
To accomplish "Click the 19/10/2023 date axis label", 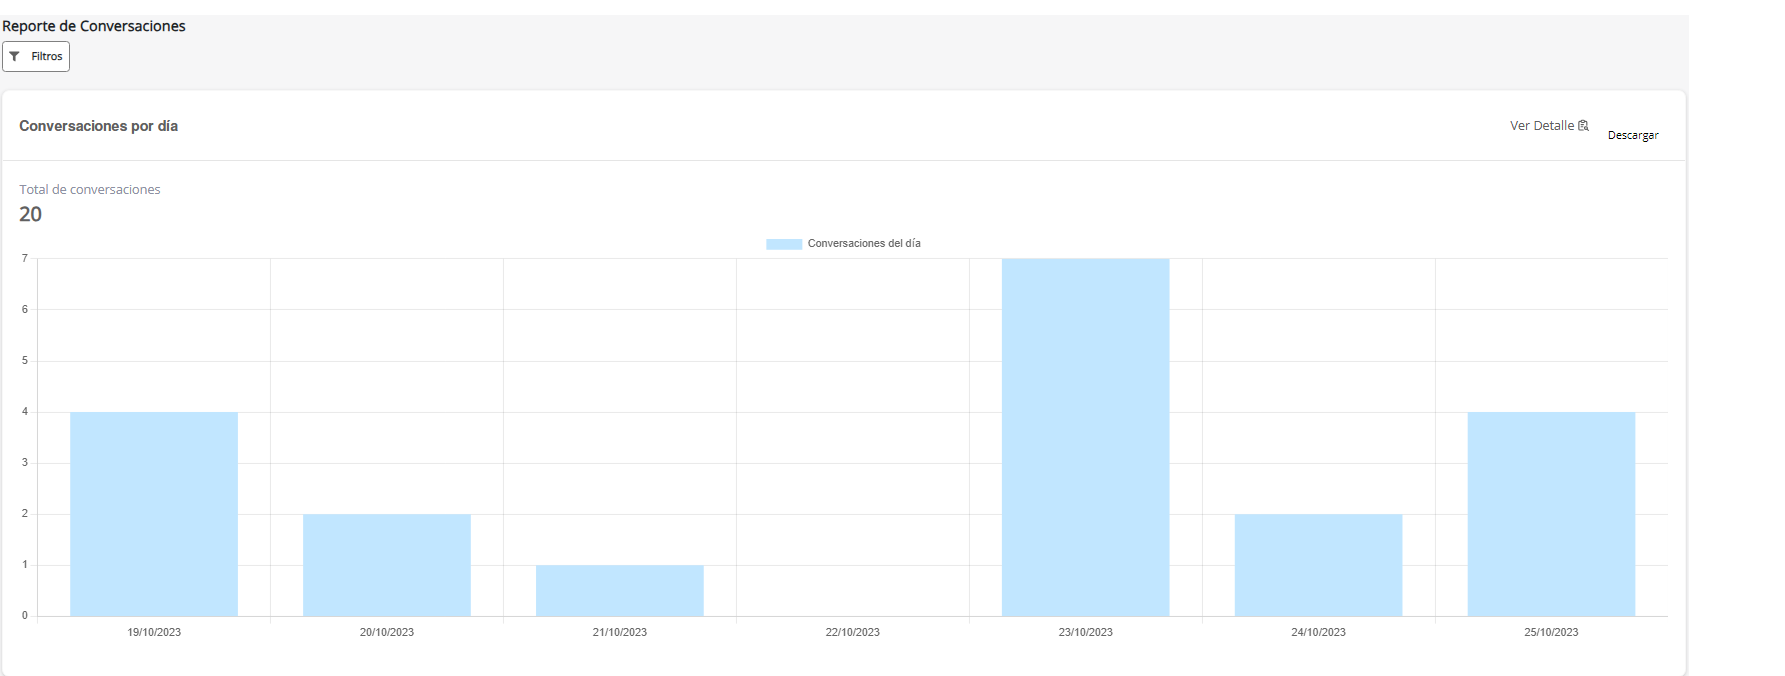I will click(x=154, y=632).
